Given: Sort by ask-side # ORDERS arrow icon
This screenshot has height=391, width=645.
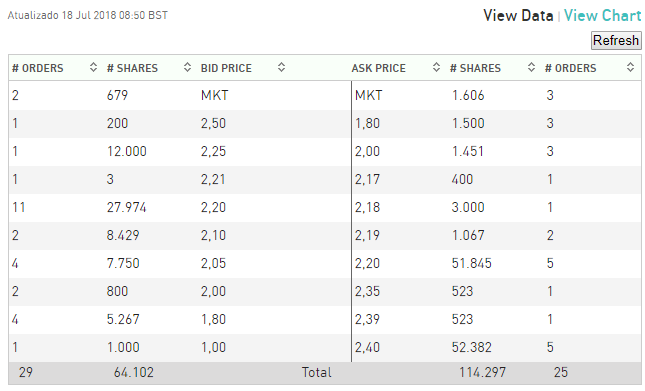Looking at the screenshot, I should point(630,67).
